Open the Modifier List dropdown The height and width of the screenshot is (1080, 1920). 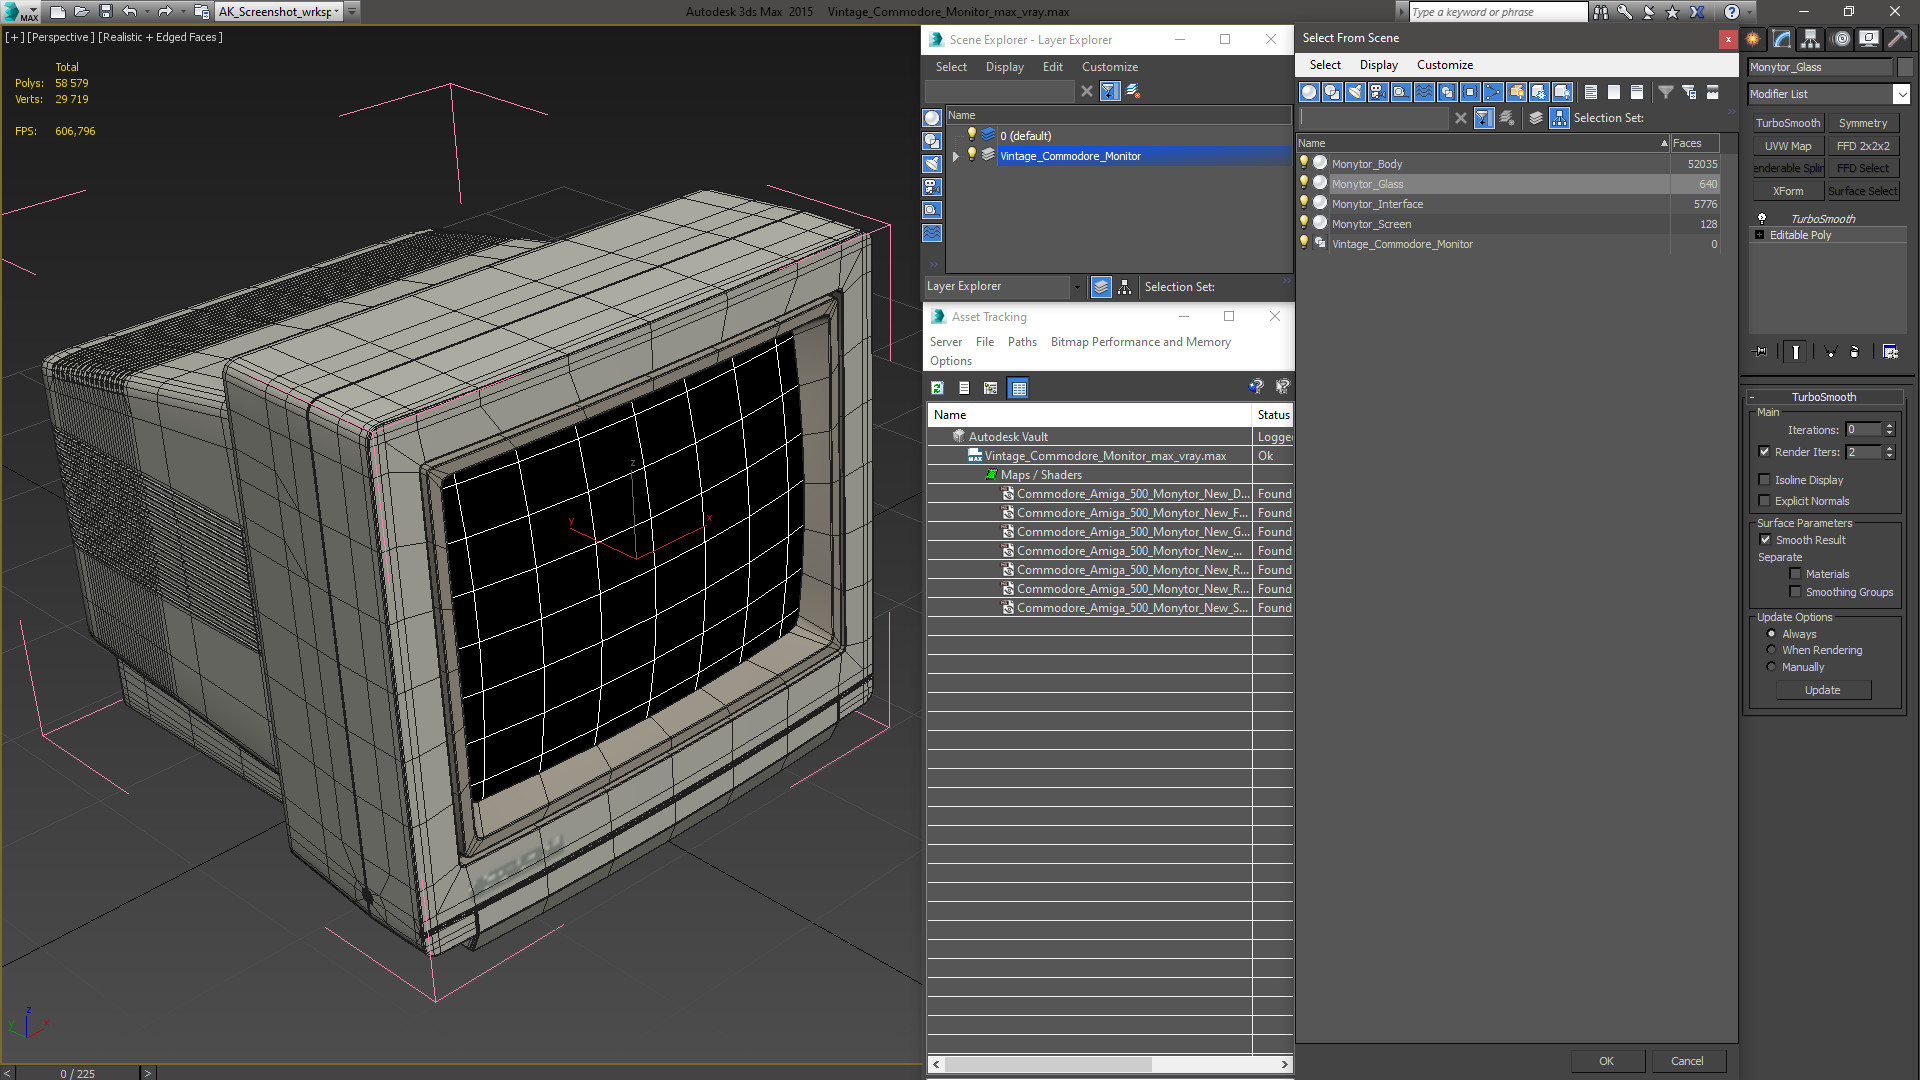[1901, 94]
